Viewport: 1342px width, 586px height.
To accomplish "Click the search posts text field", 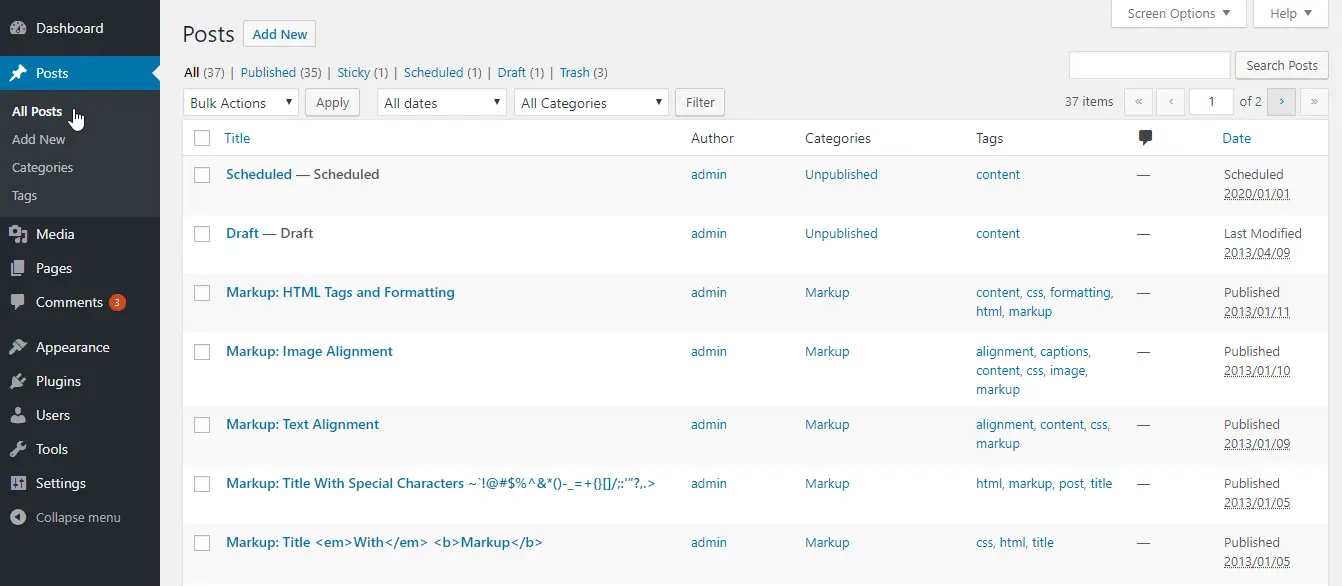I will pyautogui.click(x=1150, y=65).
